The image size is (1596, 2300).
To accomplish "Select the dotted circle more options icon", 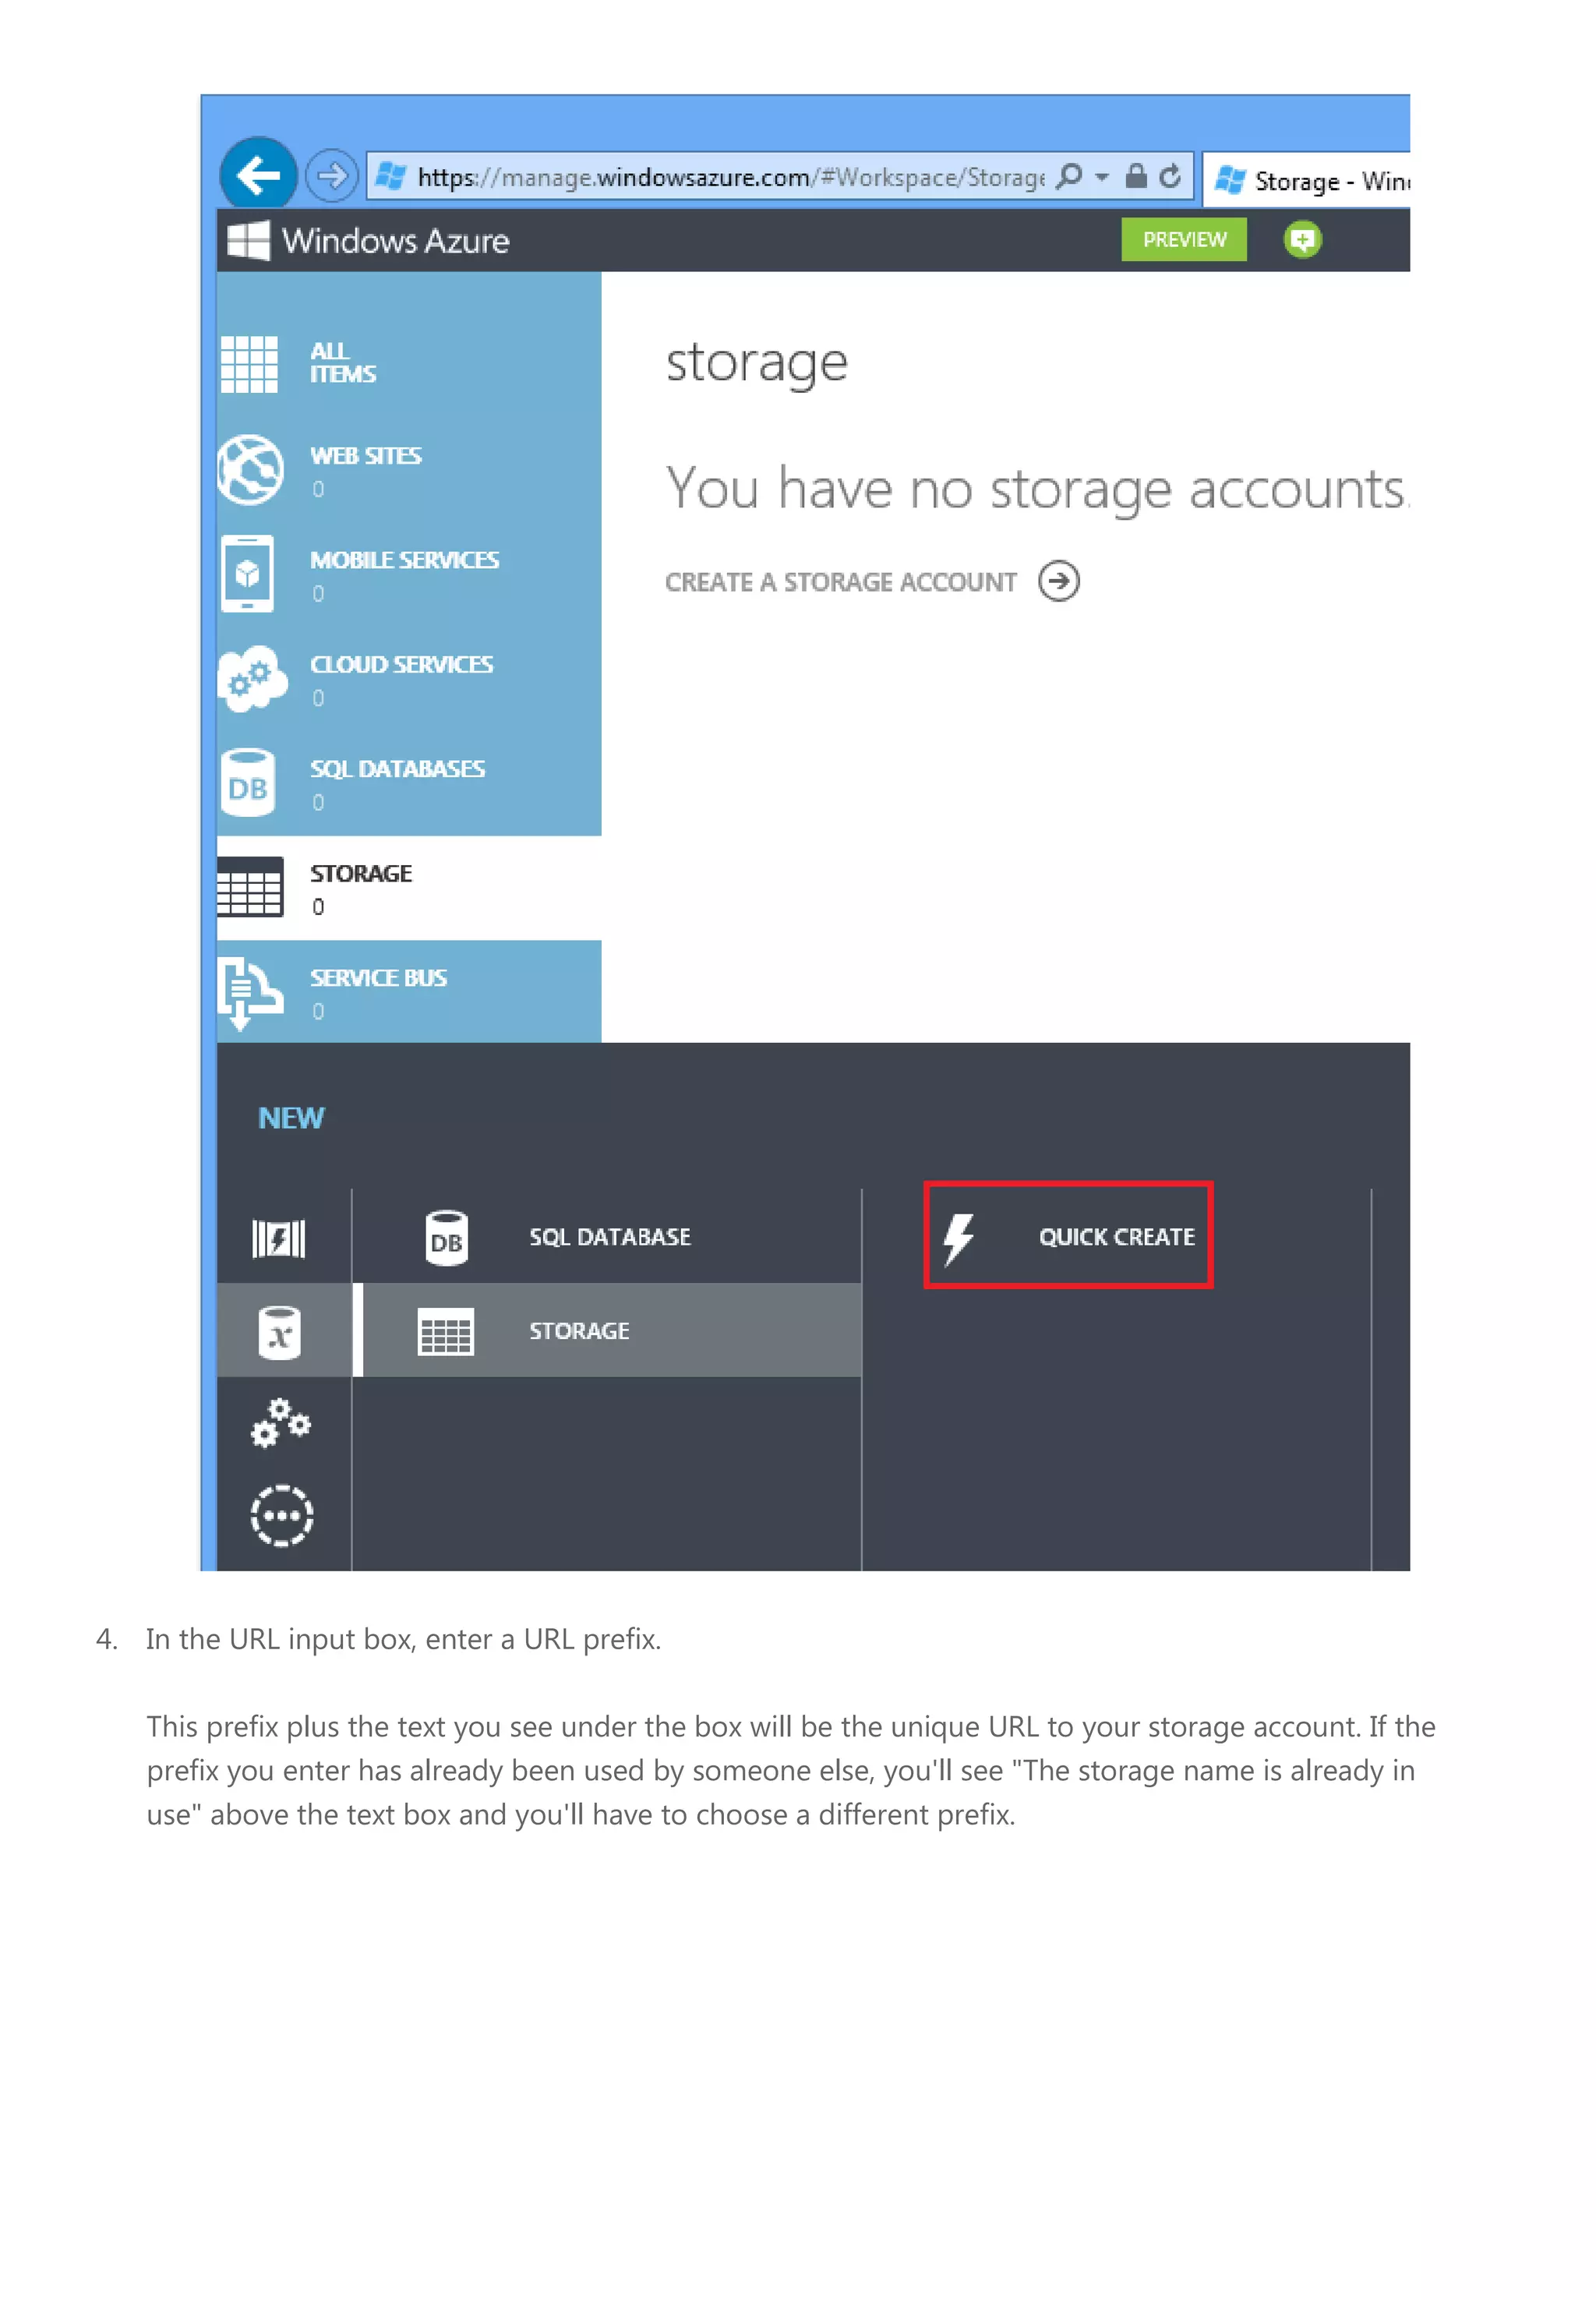I will (x=281, y=1516).
